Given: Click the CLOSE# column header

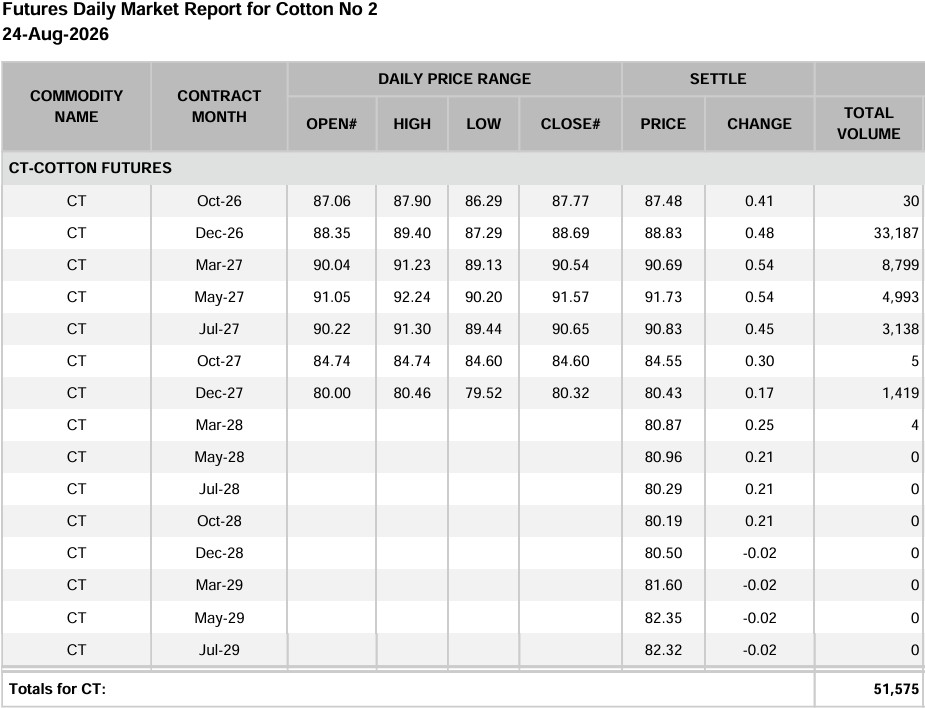Looking at the screenshot, I should point(570,124).
